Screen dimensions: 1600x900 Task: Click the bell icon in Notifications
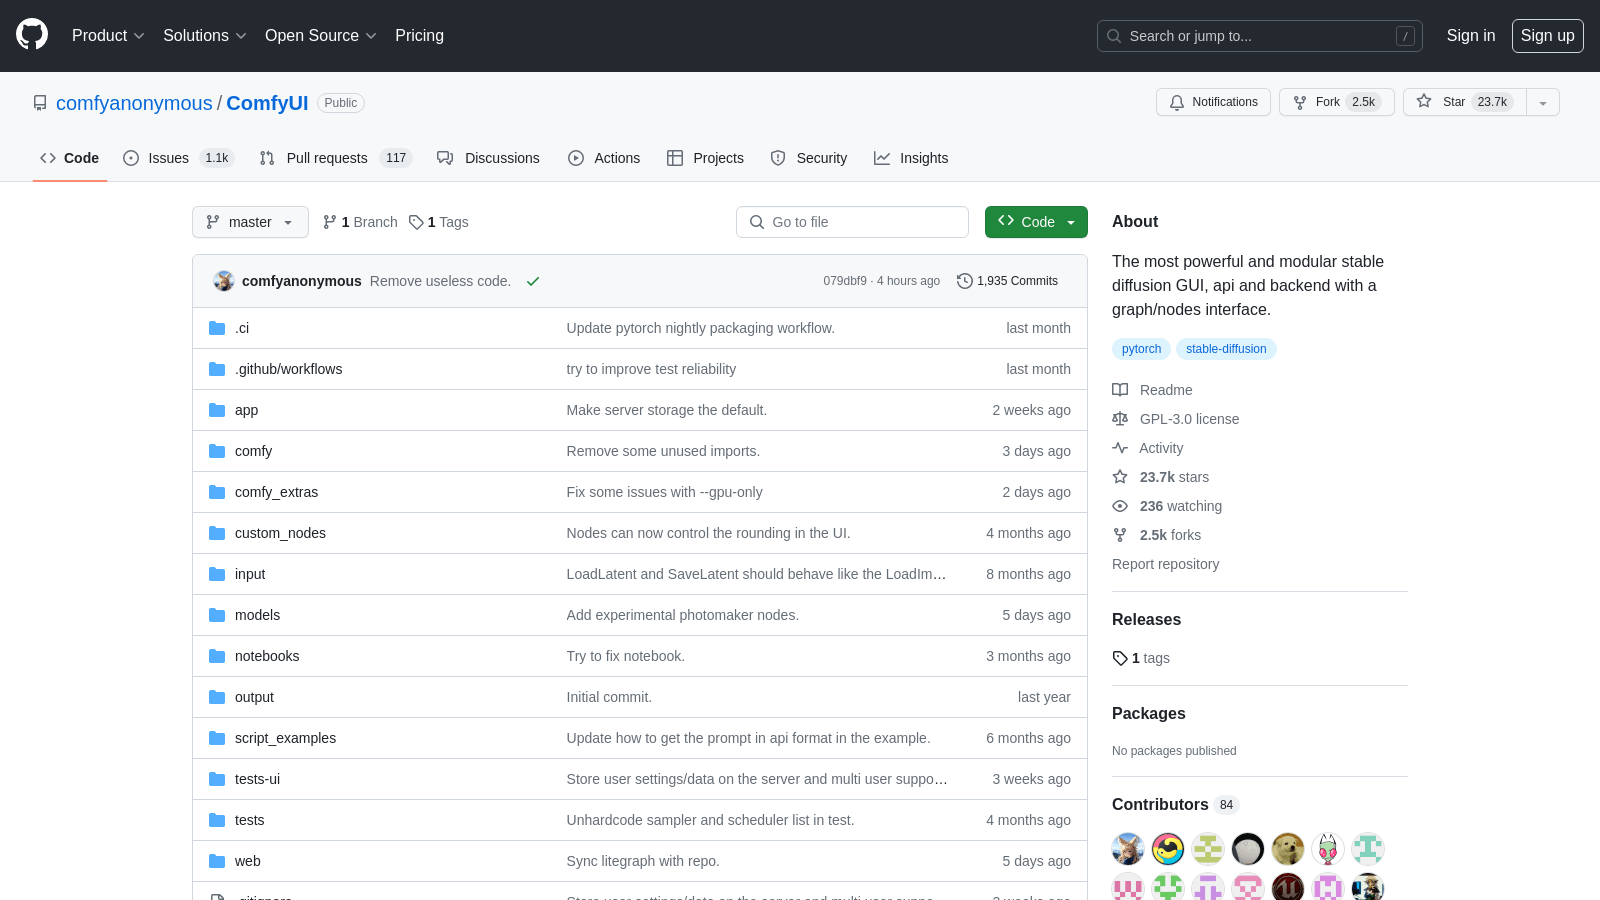pyautogui.click(x=1177, y=102)
